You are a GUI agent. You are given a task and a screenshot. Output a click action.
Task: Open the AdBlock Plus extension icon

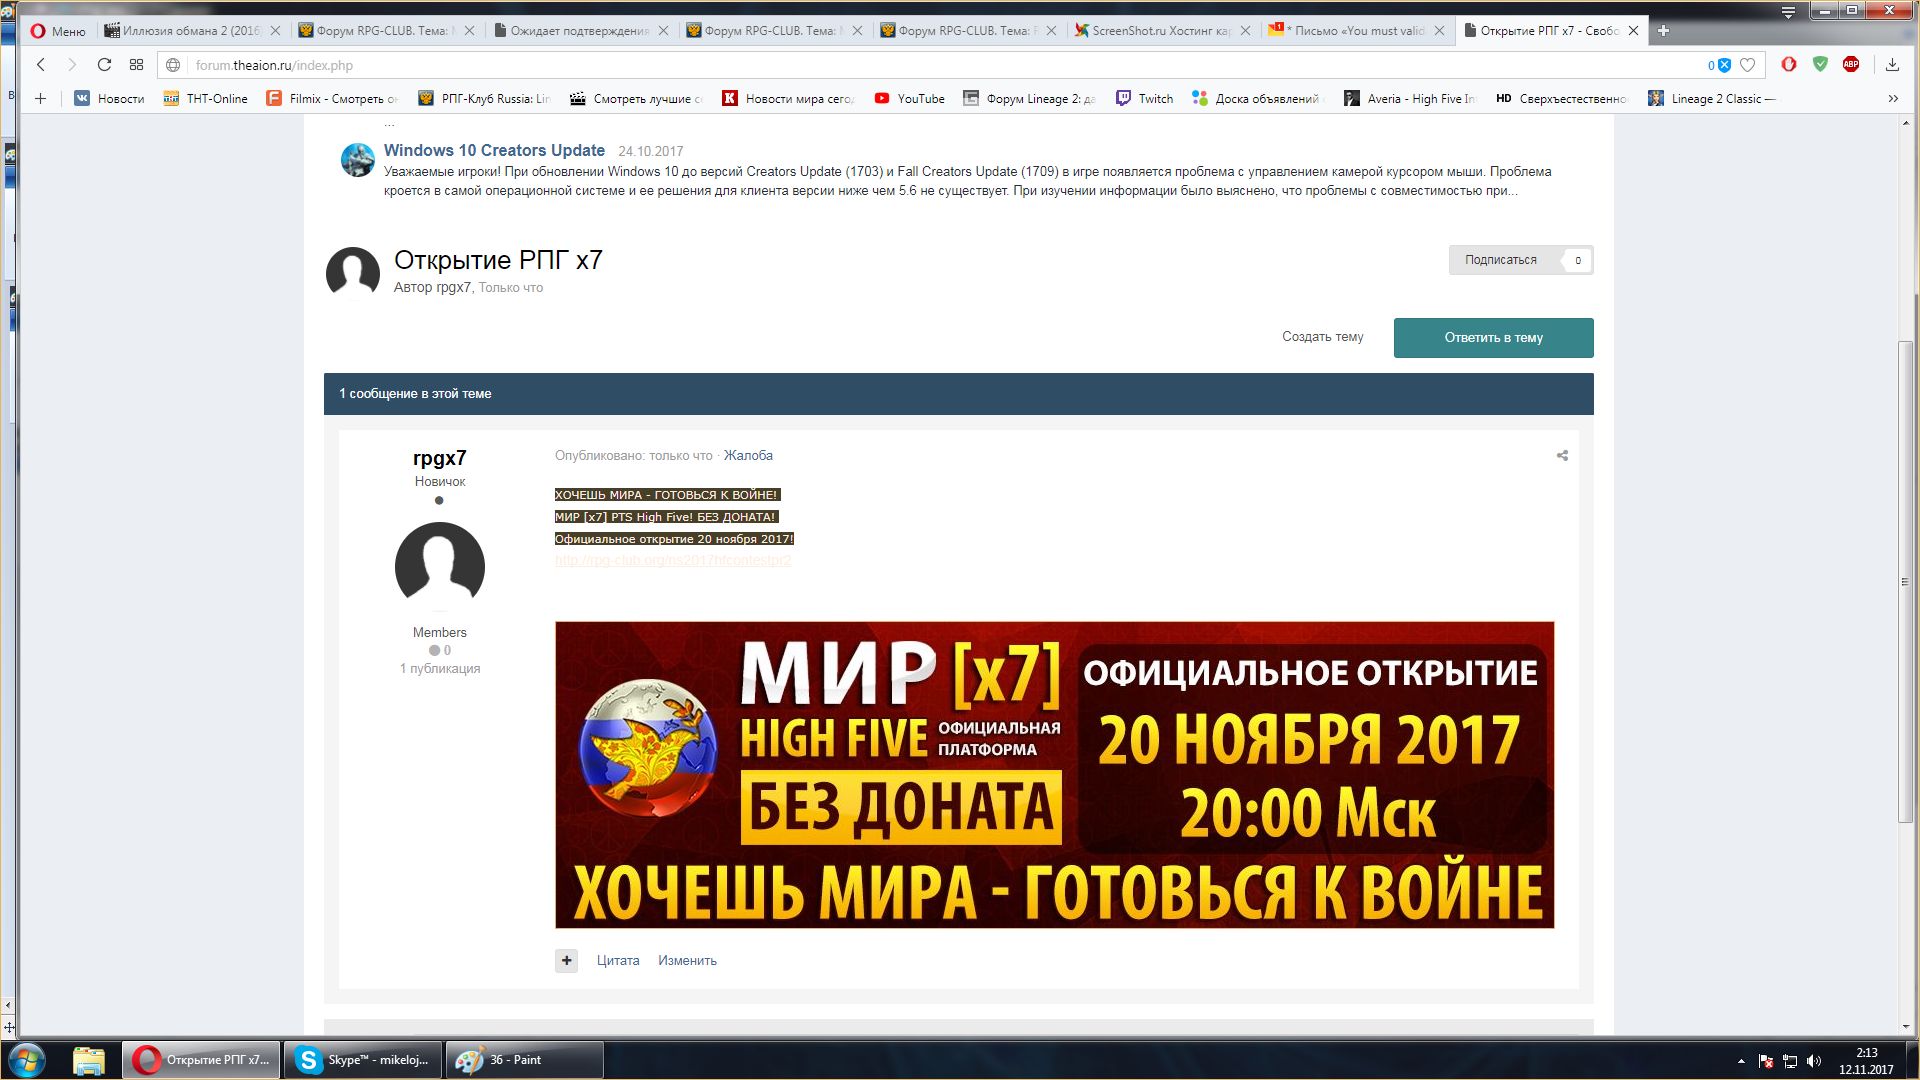(x=1851, y=64)
